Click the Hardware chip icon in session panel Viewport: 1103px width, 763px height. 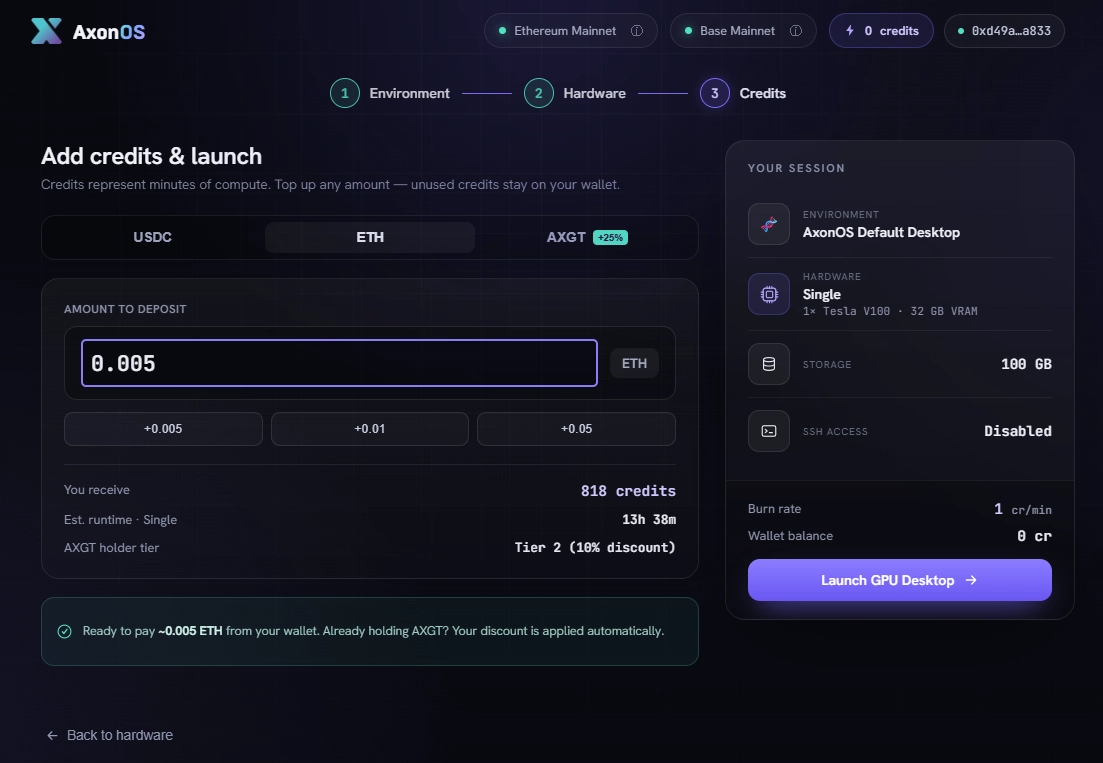click(769, 294)
